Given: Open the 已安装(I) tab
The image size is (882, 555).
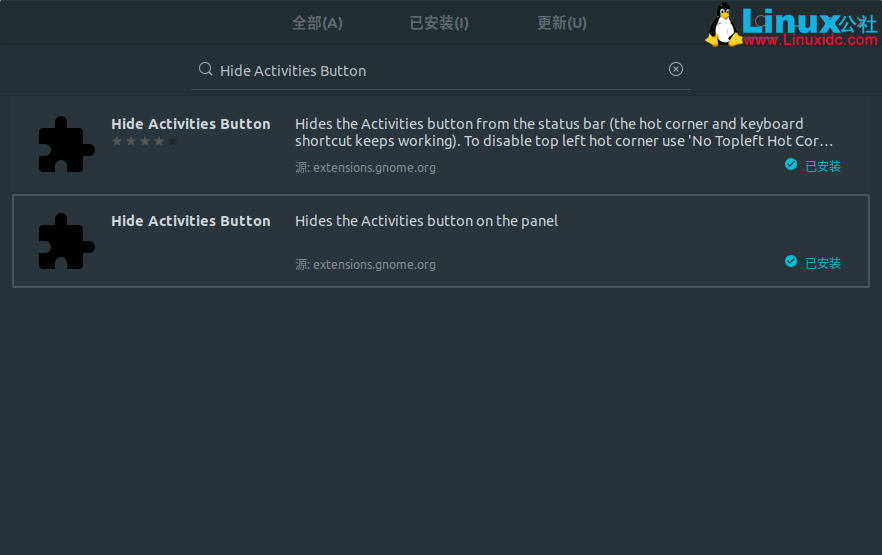Looking at the screenshot, I should point(439,22).
